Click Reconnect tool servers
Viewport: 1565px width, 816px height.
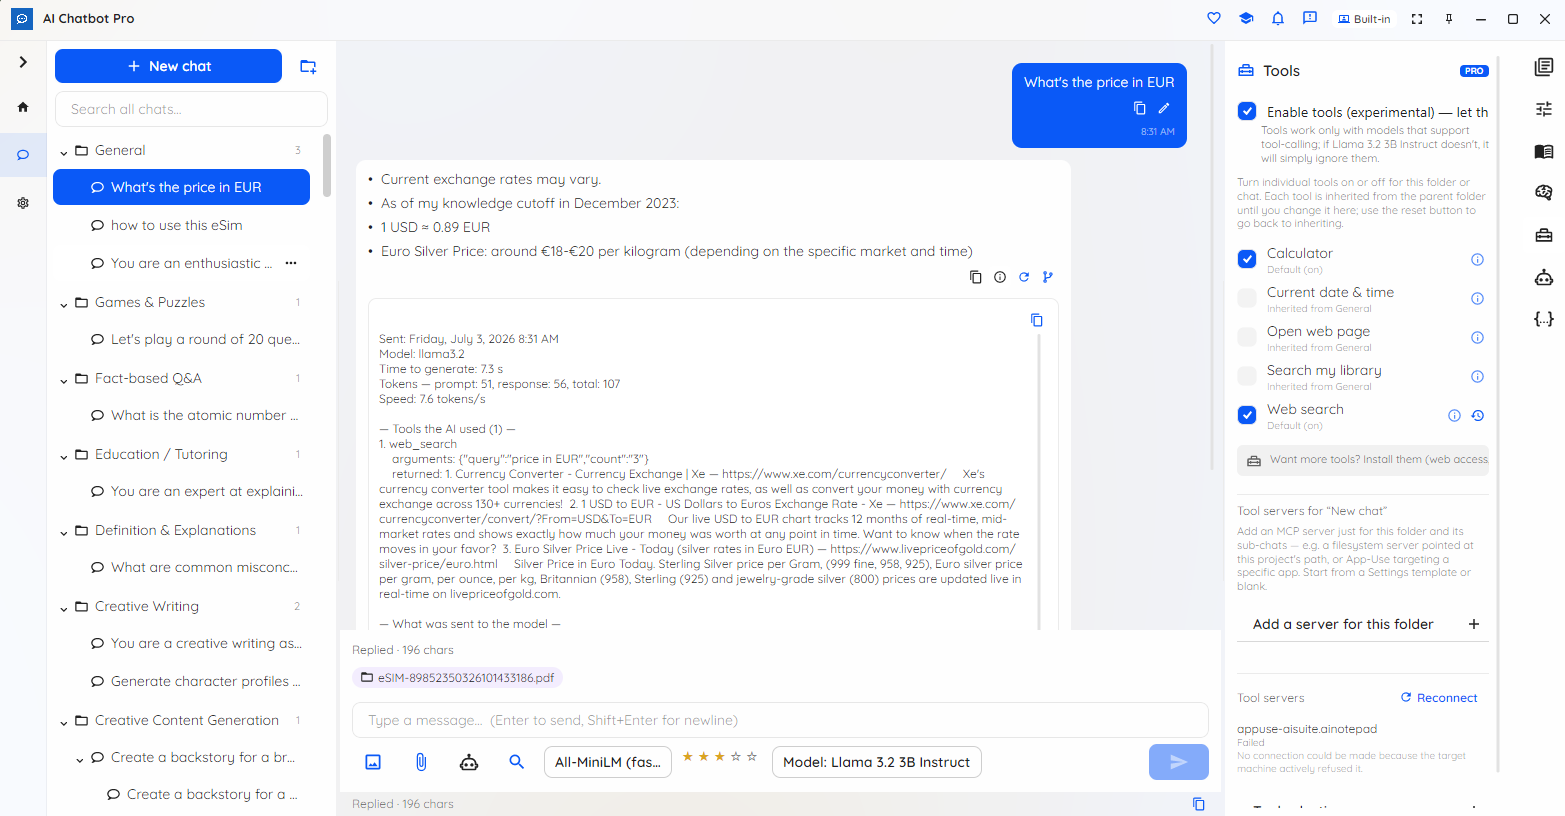pos(1439,698)
